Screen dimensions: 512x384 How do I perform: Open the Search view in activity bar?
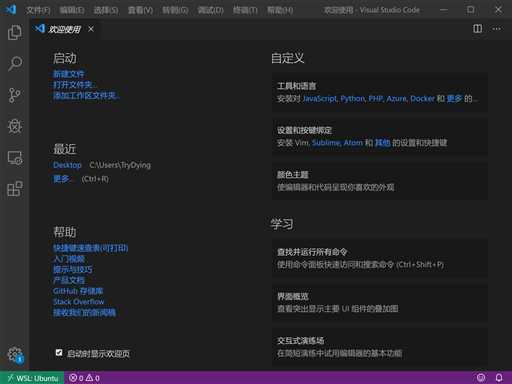click(x=15, y=63)
